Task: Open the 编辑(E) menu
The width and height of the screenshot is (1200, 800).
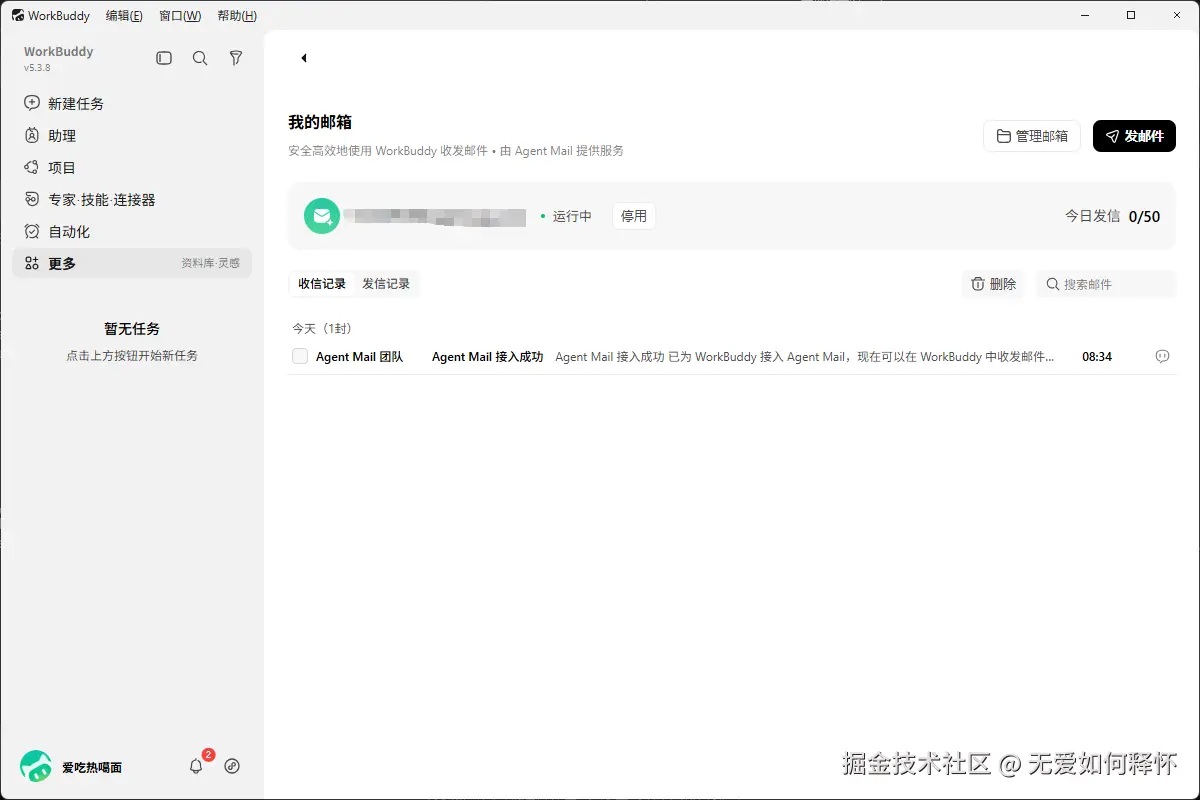Action: click(x=124, y=15)
